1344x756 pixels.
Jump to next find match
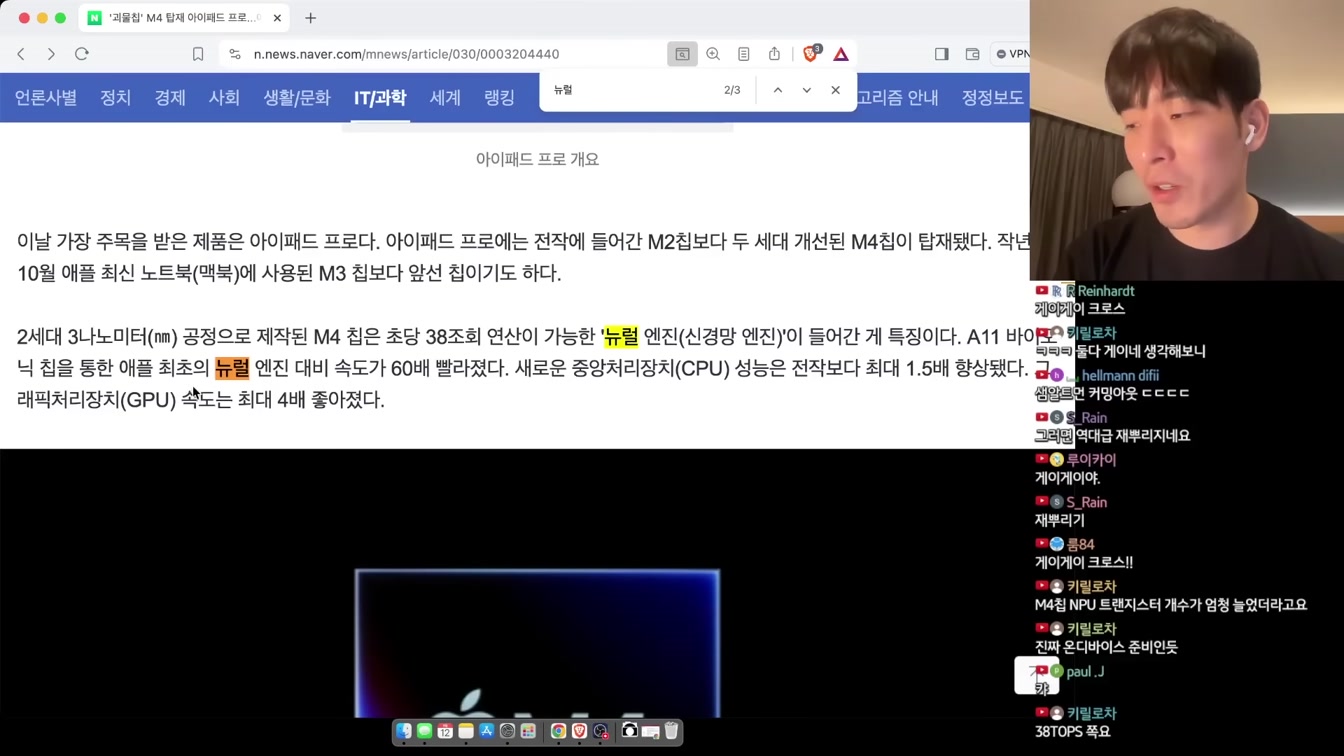pos(806,90)
